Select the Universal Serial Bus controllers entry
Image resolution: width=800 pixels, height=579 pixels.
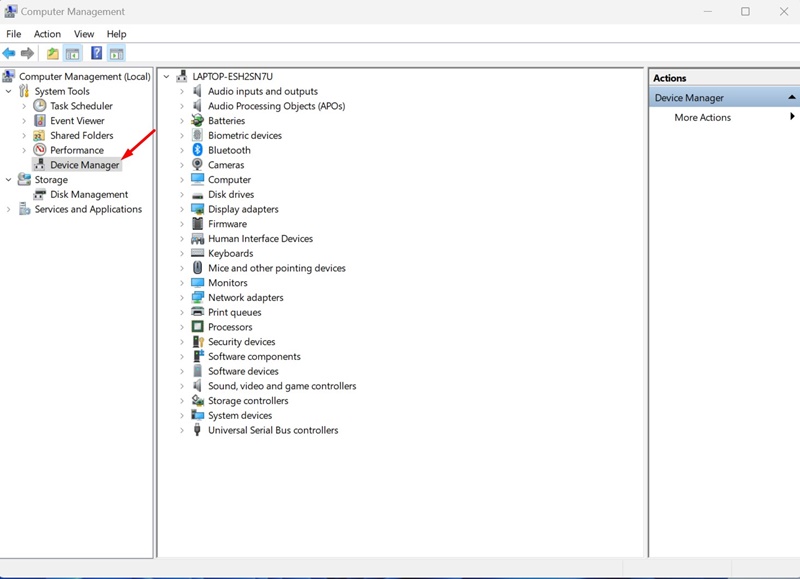pos(262,430)
